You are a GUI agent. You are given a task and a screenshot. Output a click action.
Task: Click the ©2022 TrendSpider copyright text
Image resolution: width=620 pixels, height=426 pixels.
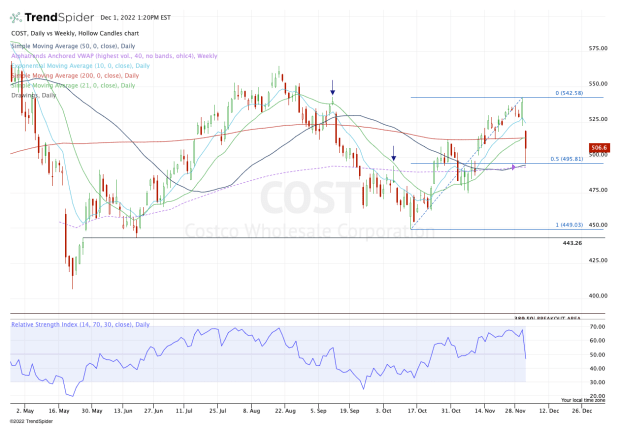[31, 421]
